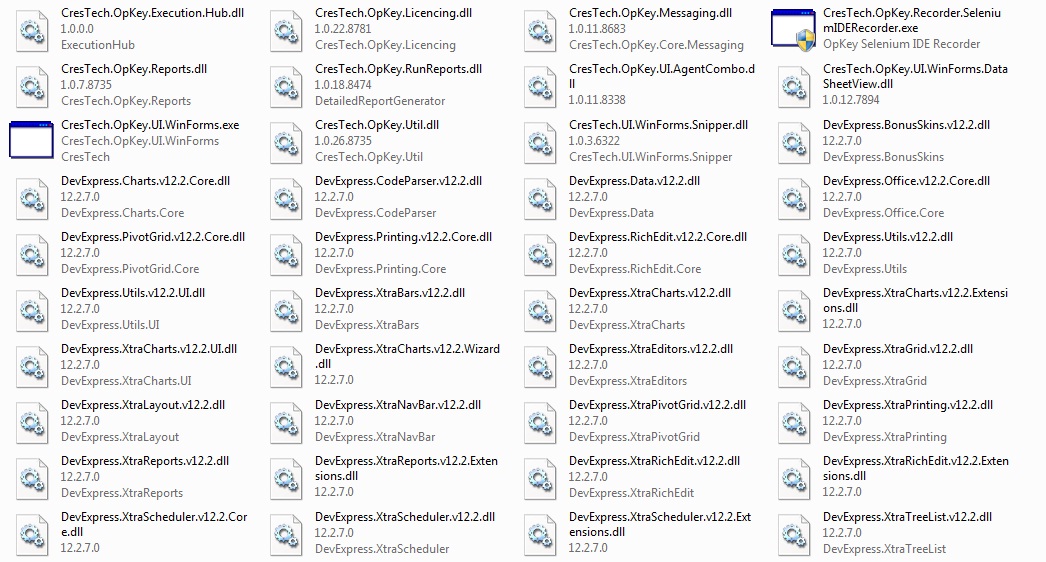1046x562 pixels.
Task: Select the DevExpress.XtraRichEdit.v12.2.dll icon
Action: click(540, 479)
